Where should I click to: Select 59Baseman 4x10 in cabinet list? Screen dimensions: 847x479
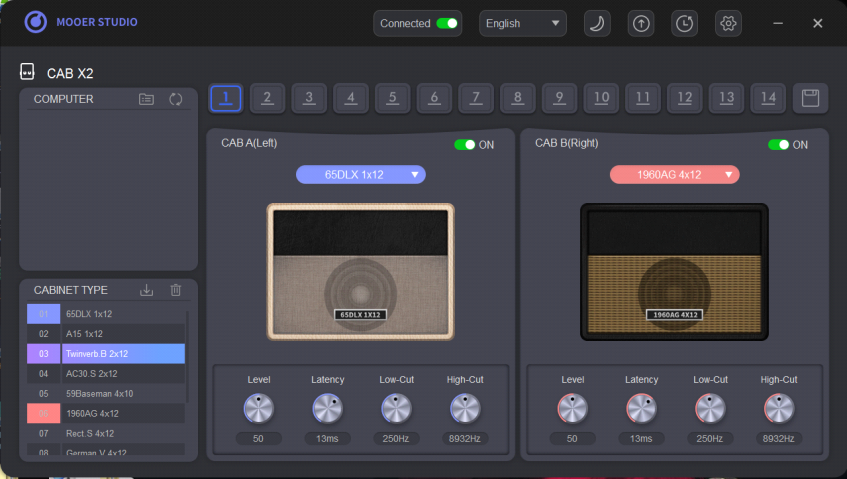[x=106, y=394]
